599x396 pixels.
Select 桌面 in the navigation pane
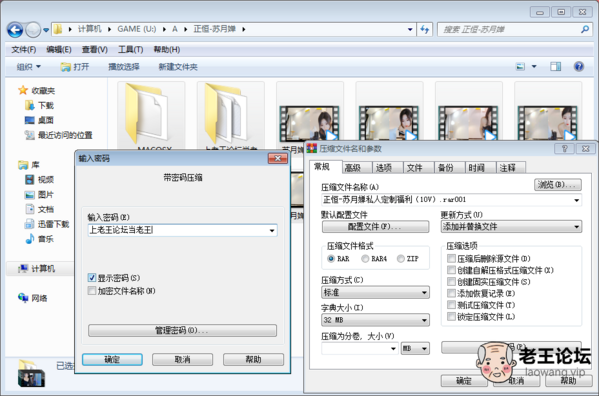[39, 120]
